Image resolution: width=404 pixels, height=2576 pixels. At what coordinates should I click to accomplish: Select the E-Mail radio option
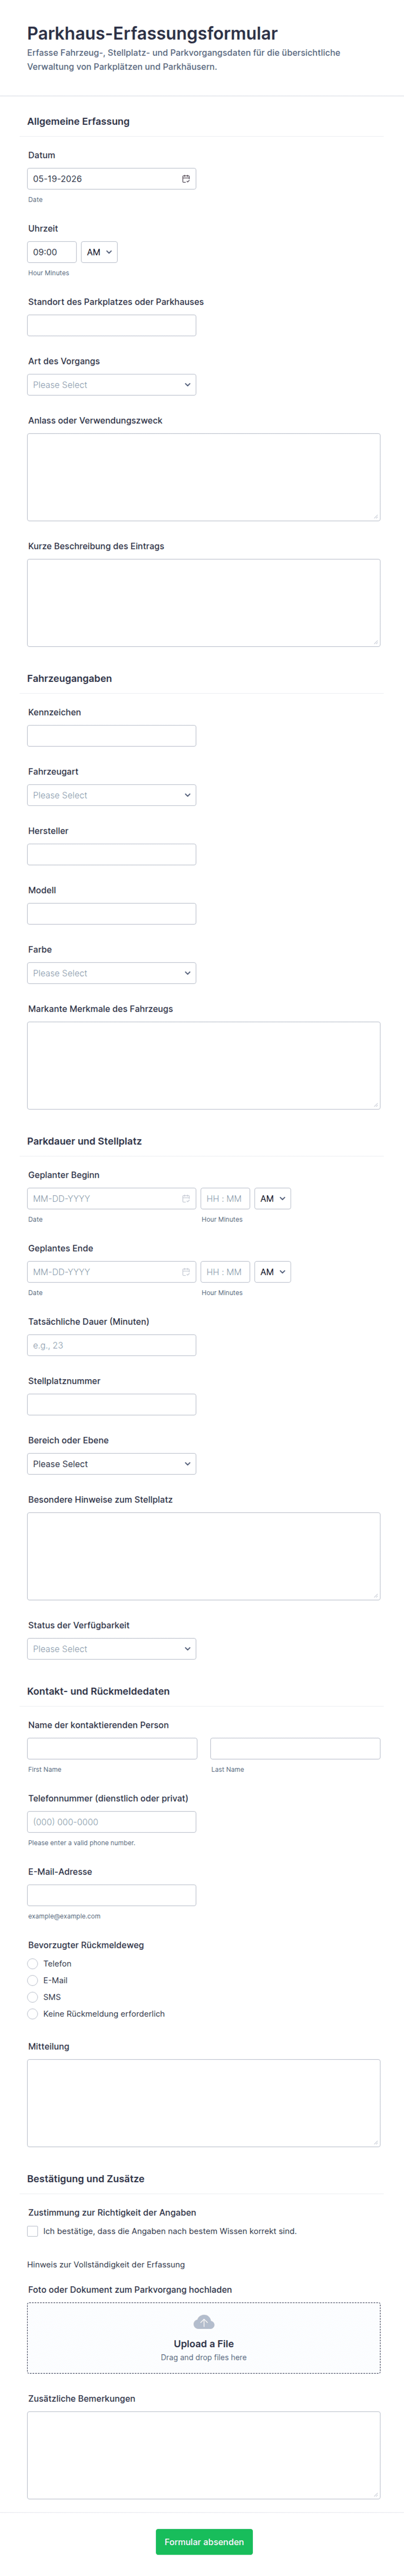tap(33, 1980)
